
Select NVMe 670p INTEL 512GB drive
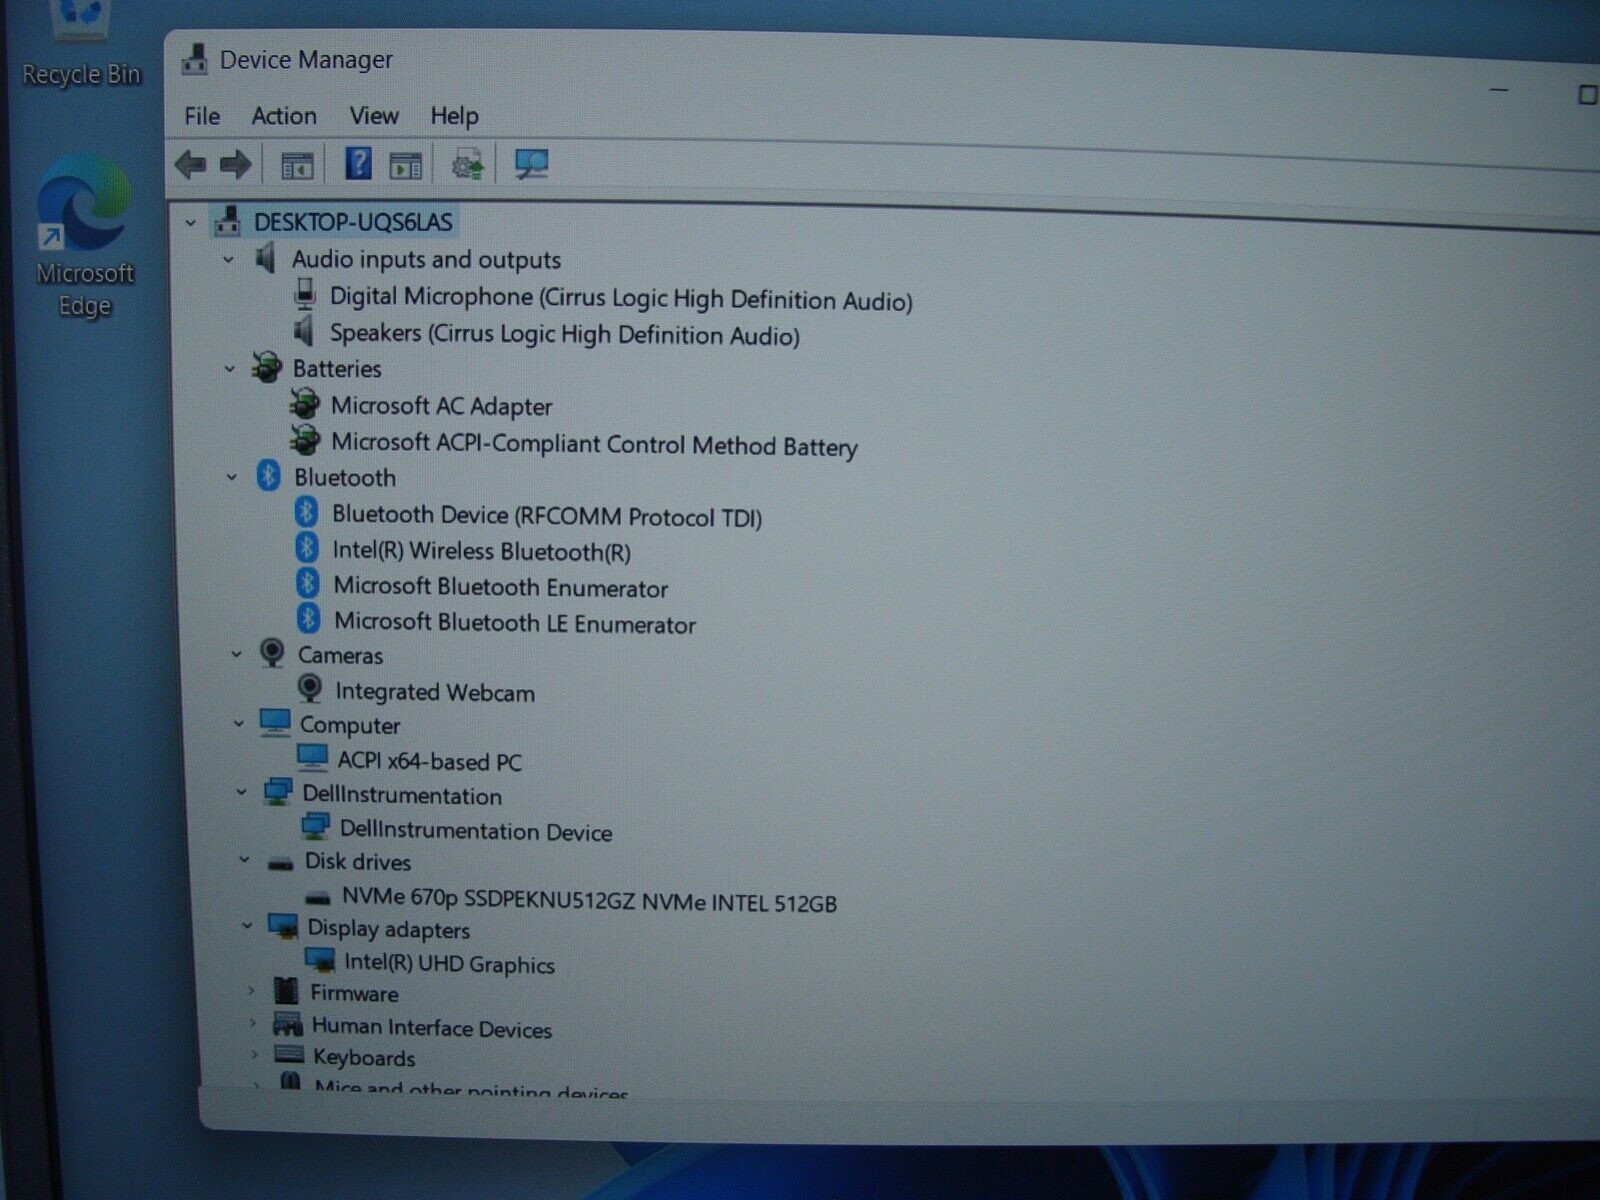[x=589, y=900]
